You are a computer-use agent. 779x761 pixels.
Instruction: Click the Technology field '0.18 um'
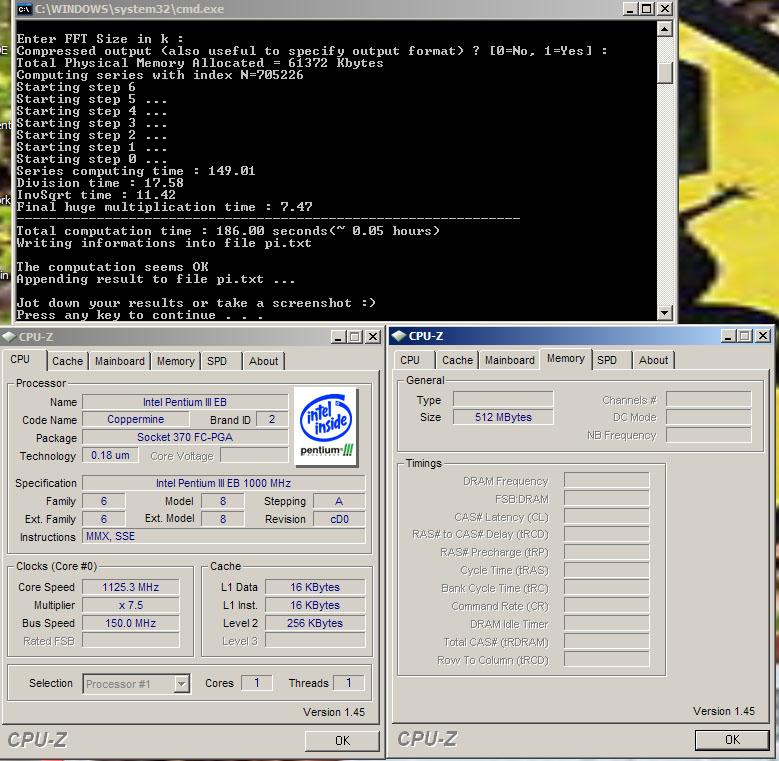click(x=110, y=455)
